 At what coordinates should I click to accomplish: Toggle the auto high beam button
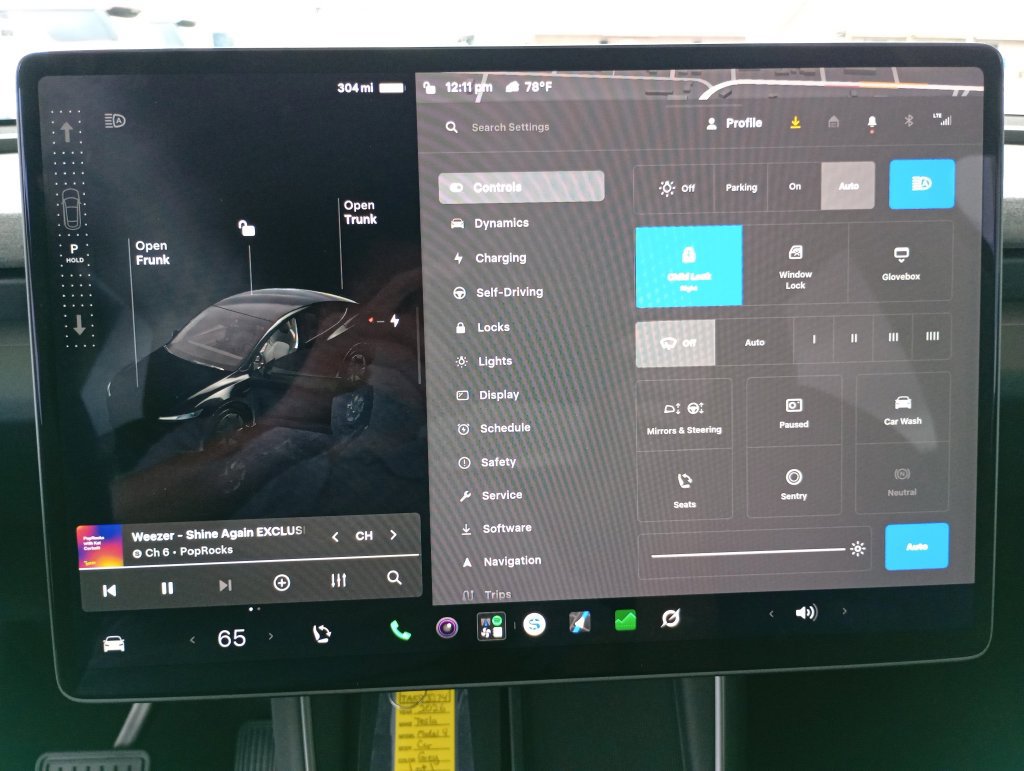(921, 184)
